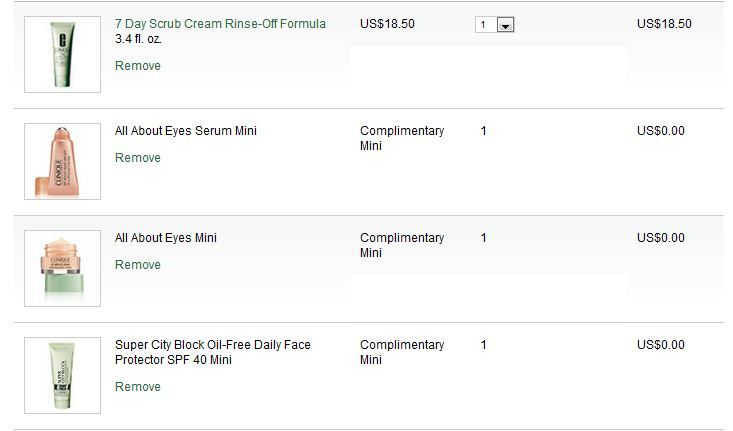Open the All About Eyes Serum Mini image
Viewport: 733px width, 431px height.
click(x=62, y=162)
